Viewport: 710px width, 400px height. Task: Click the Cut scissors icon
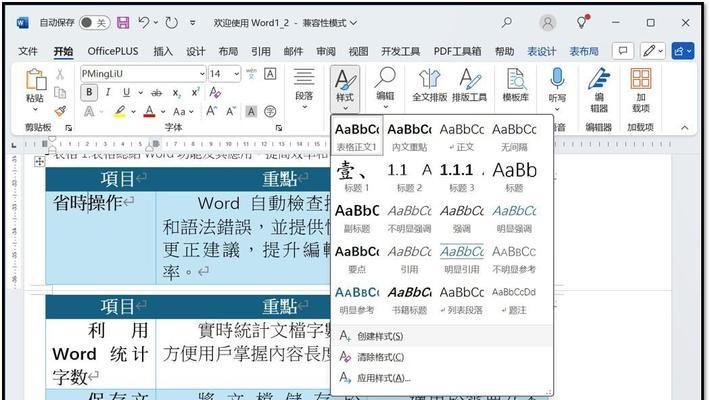point(60,74)
